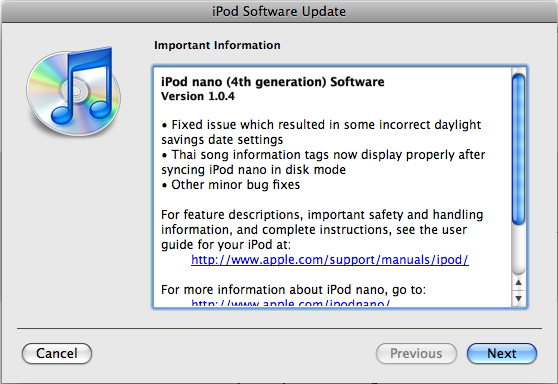Click the iPod Software Update title bar

click(x=279, y=11)
